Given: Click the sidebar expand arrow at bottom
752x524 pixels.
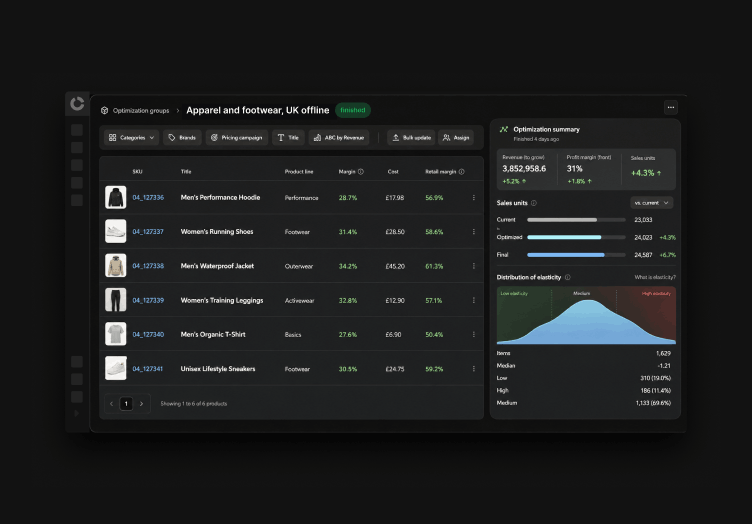Looking at the screenshot, I should coord(76,413).
